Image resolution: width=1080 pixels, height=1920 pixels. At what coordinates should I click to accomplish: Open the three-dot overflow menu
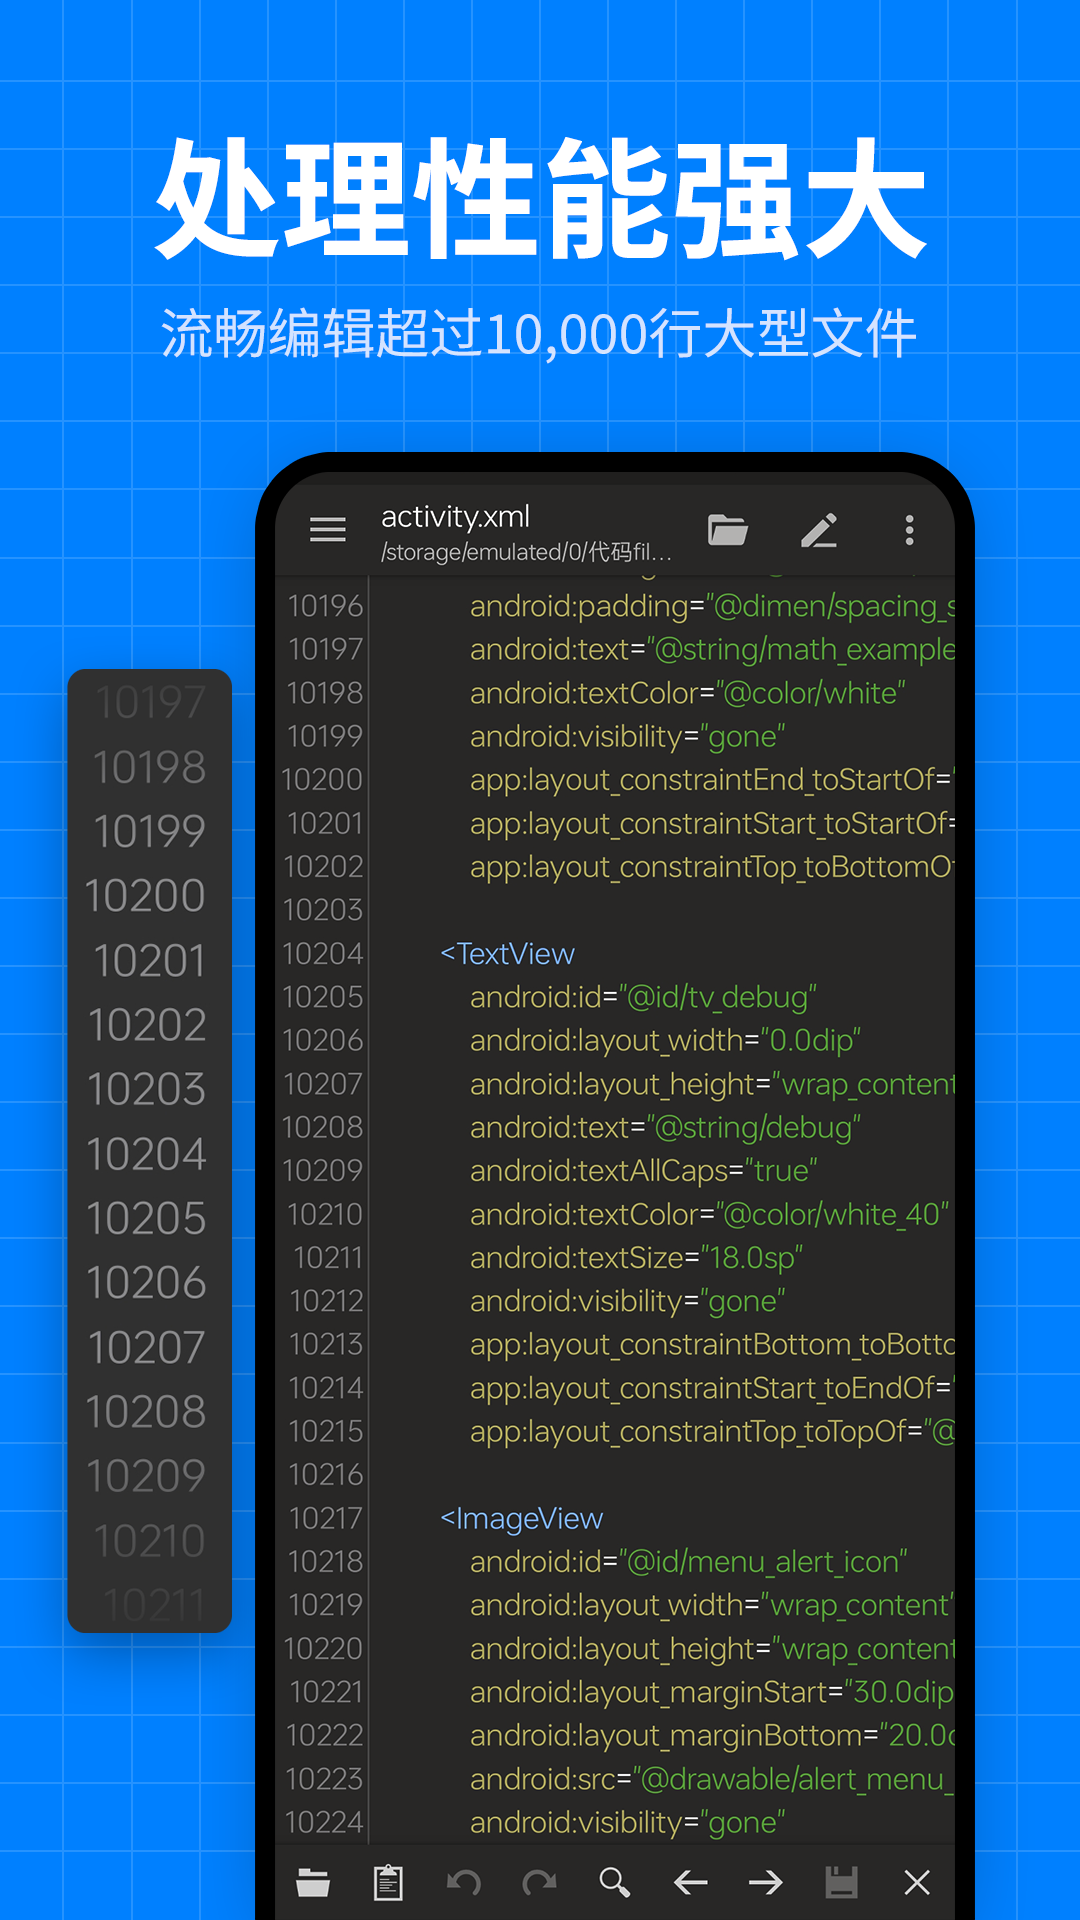coord(909,530)
